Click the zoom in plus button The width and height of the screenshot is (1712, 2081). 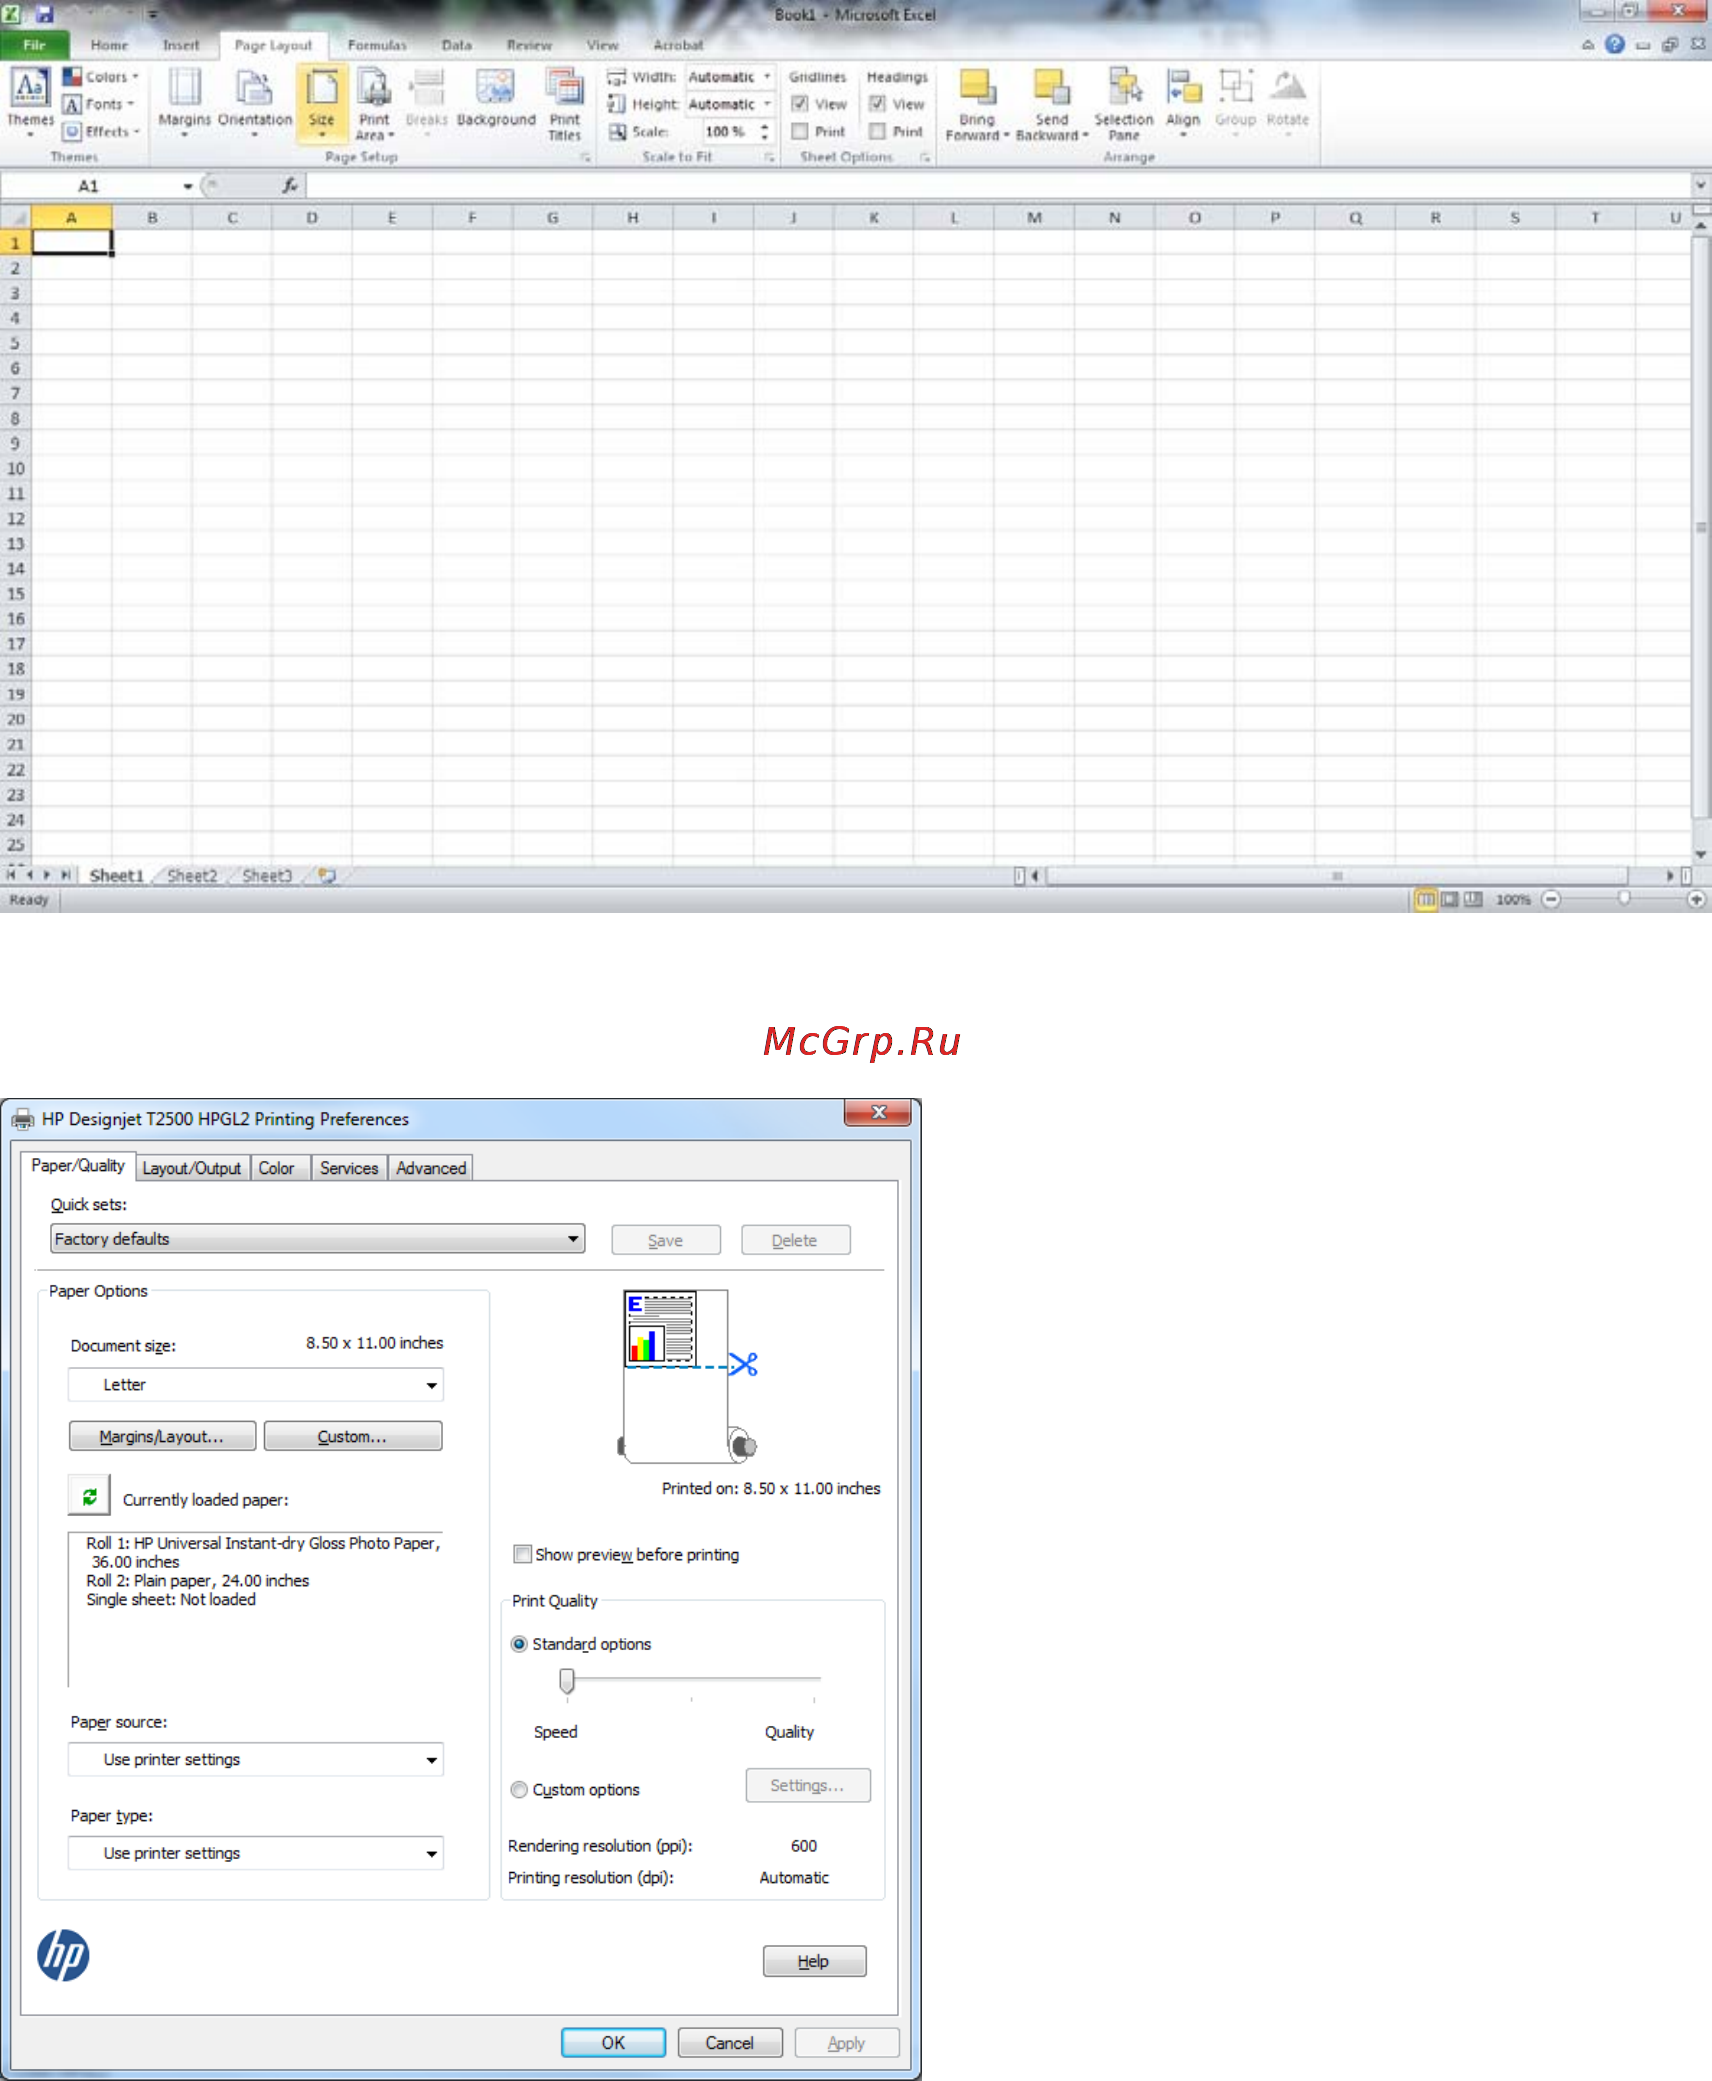(x=1696, y=899)
